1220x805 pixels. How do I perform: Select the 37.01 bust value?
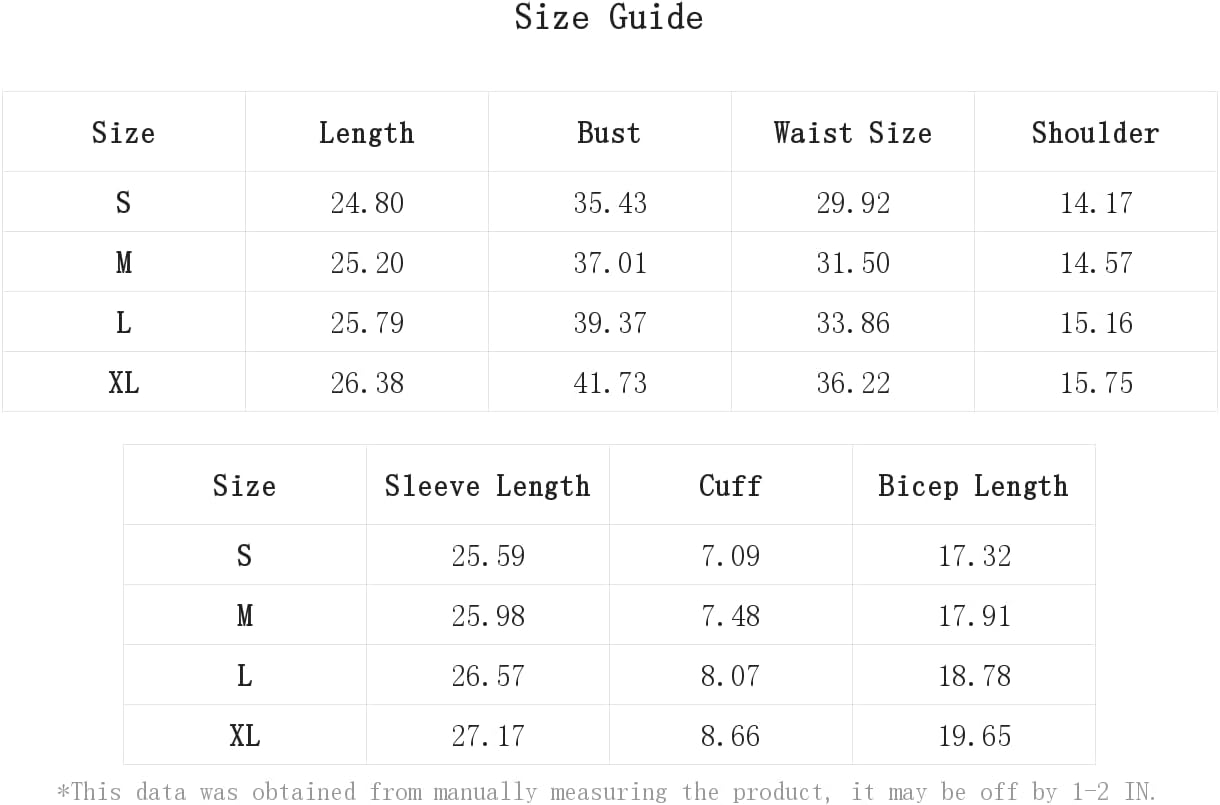tap(610, 263)
